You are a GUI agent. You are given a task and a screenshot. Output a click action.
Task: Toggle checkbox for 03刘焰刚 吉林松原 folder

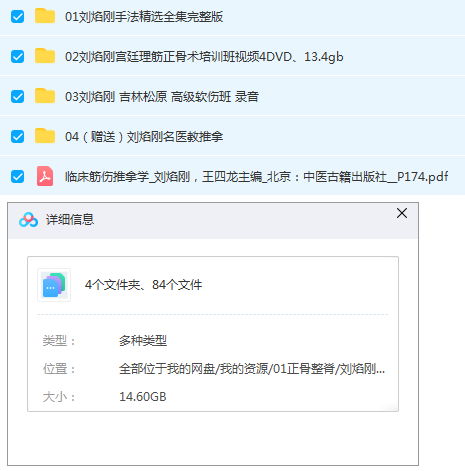(x=17, y=96)
